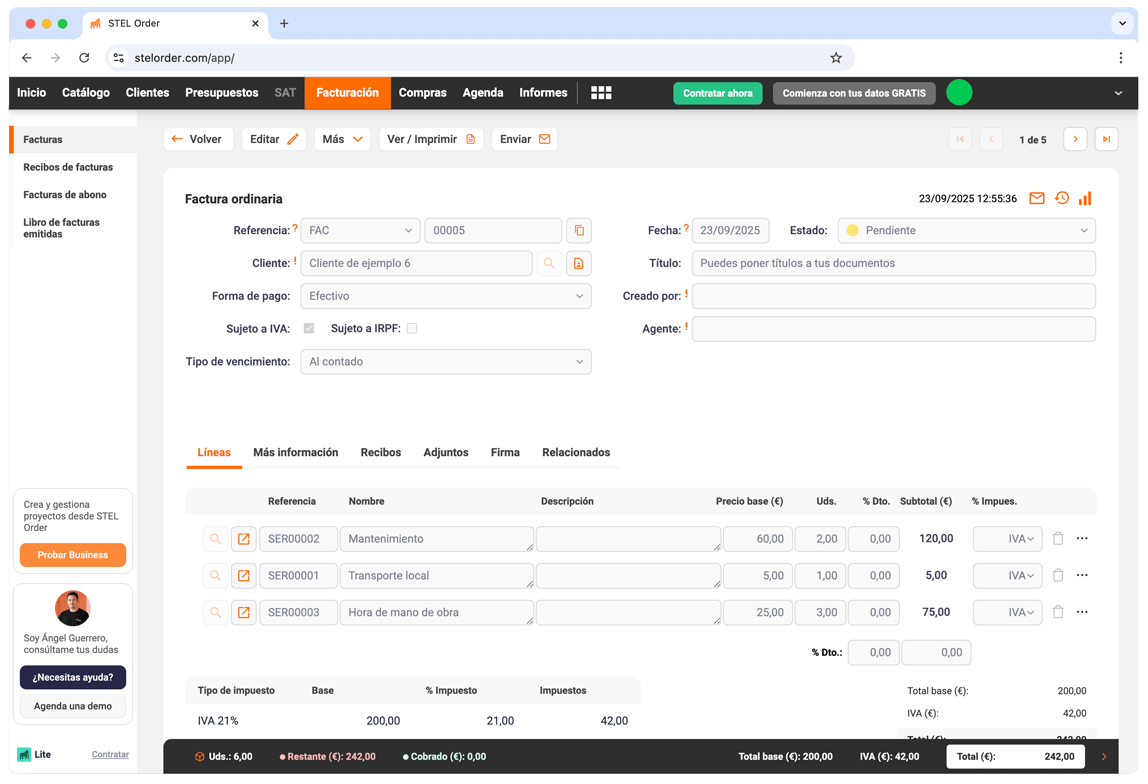Expand the Tipo de vencimiento dropdown
The image size is (1148, 784).
(445, 362)
